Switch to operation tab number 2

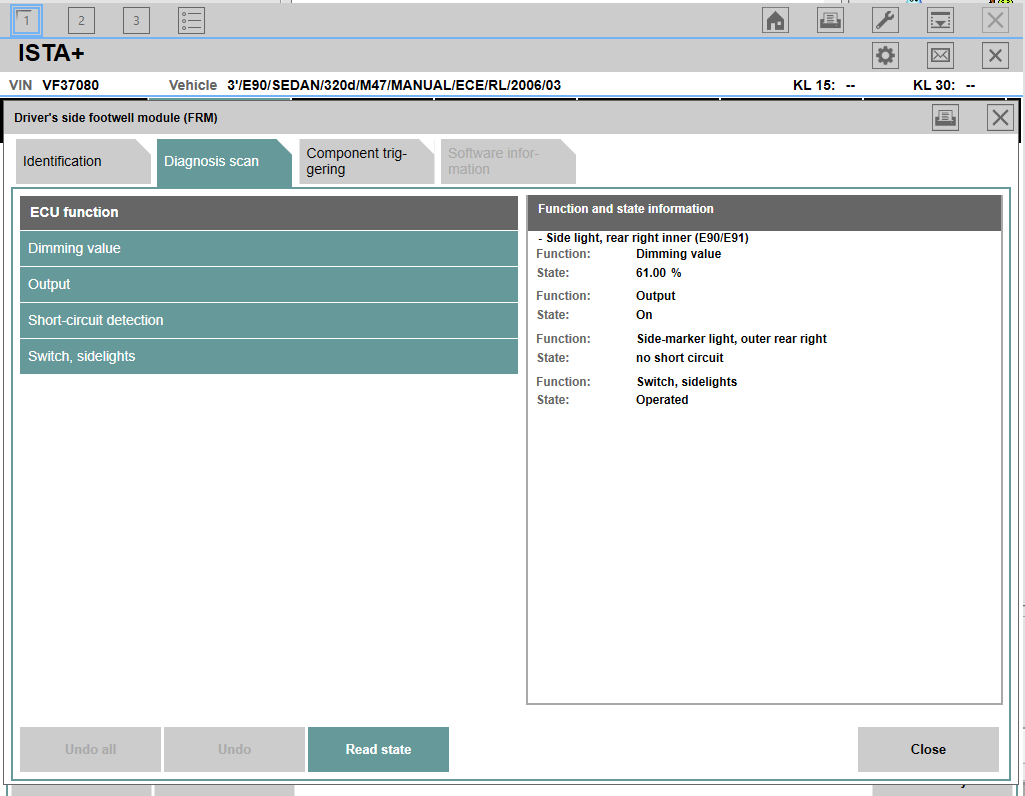(81, 20)
